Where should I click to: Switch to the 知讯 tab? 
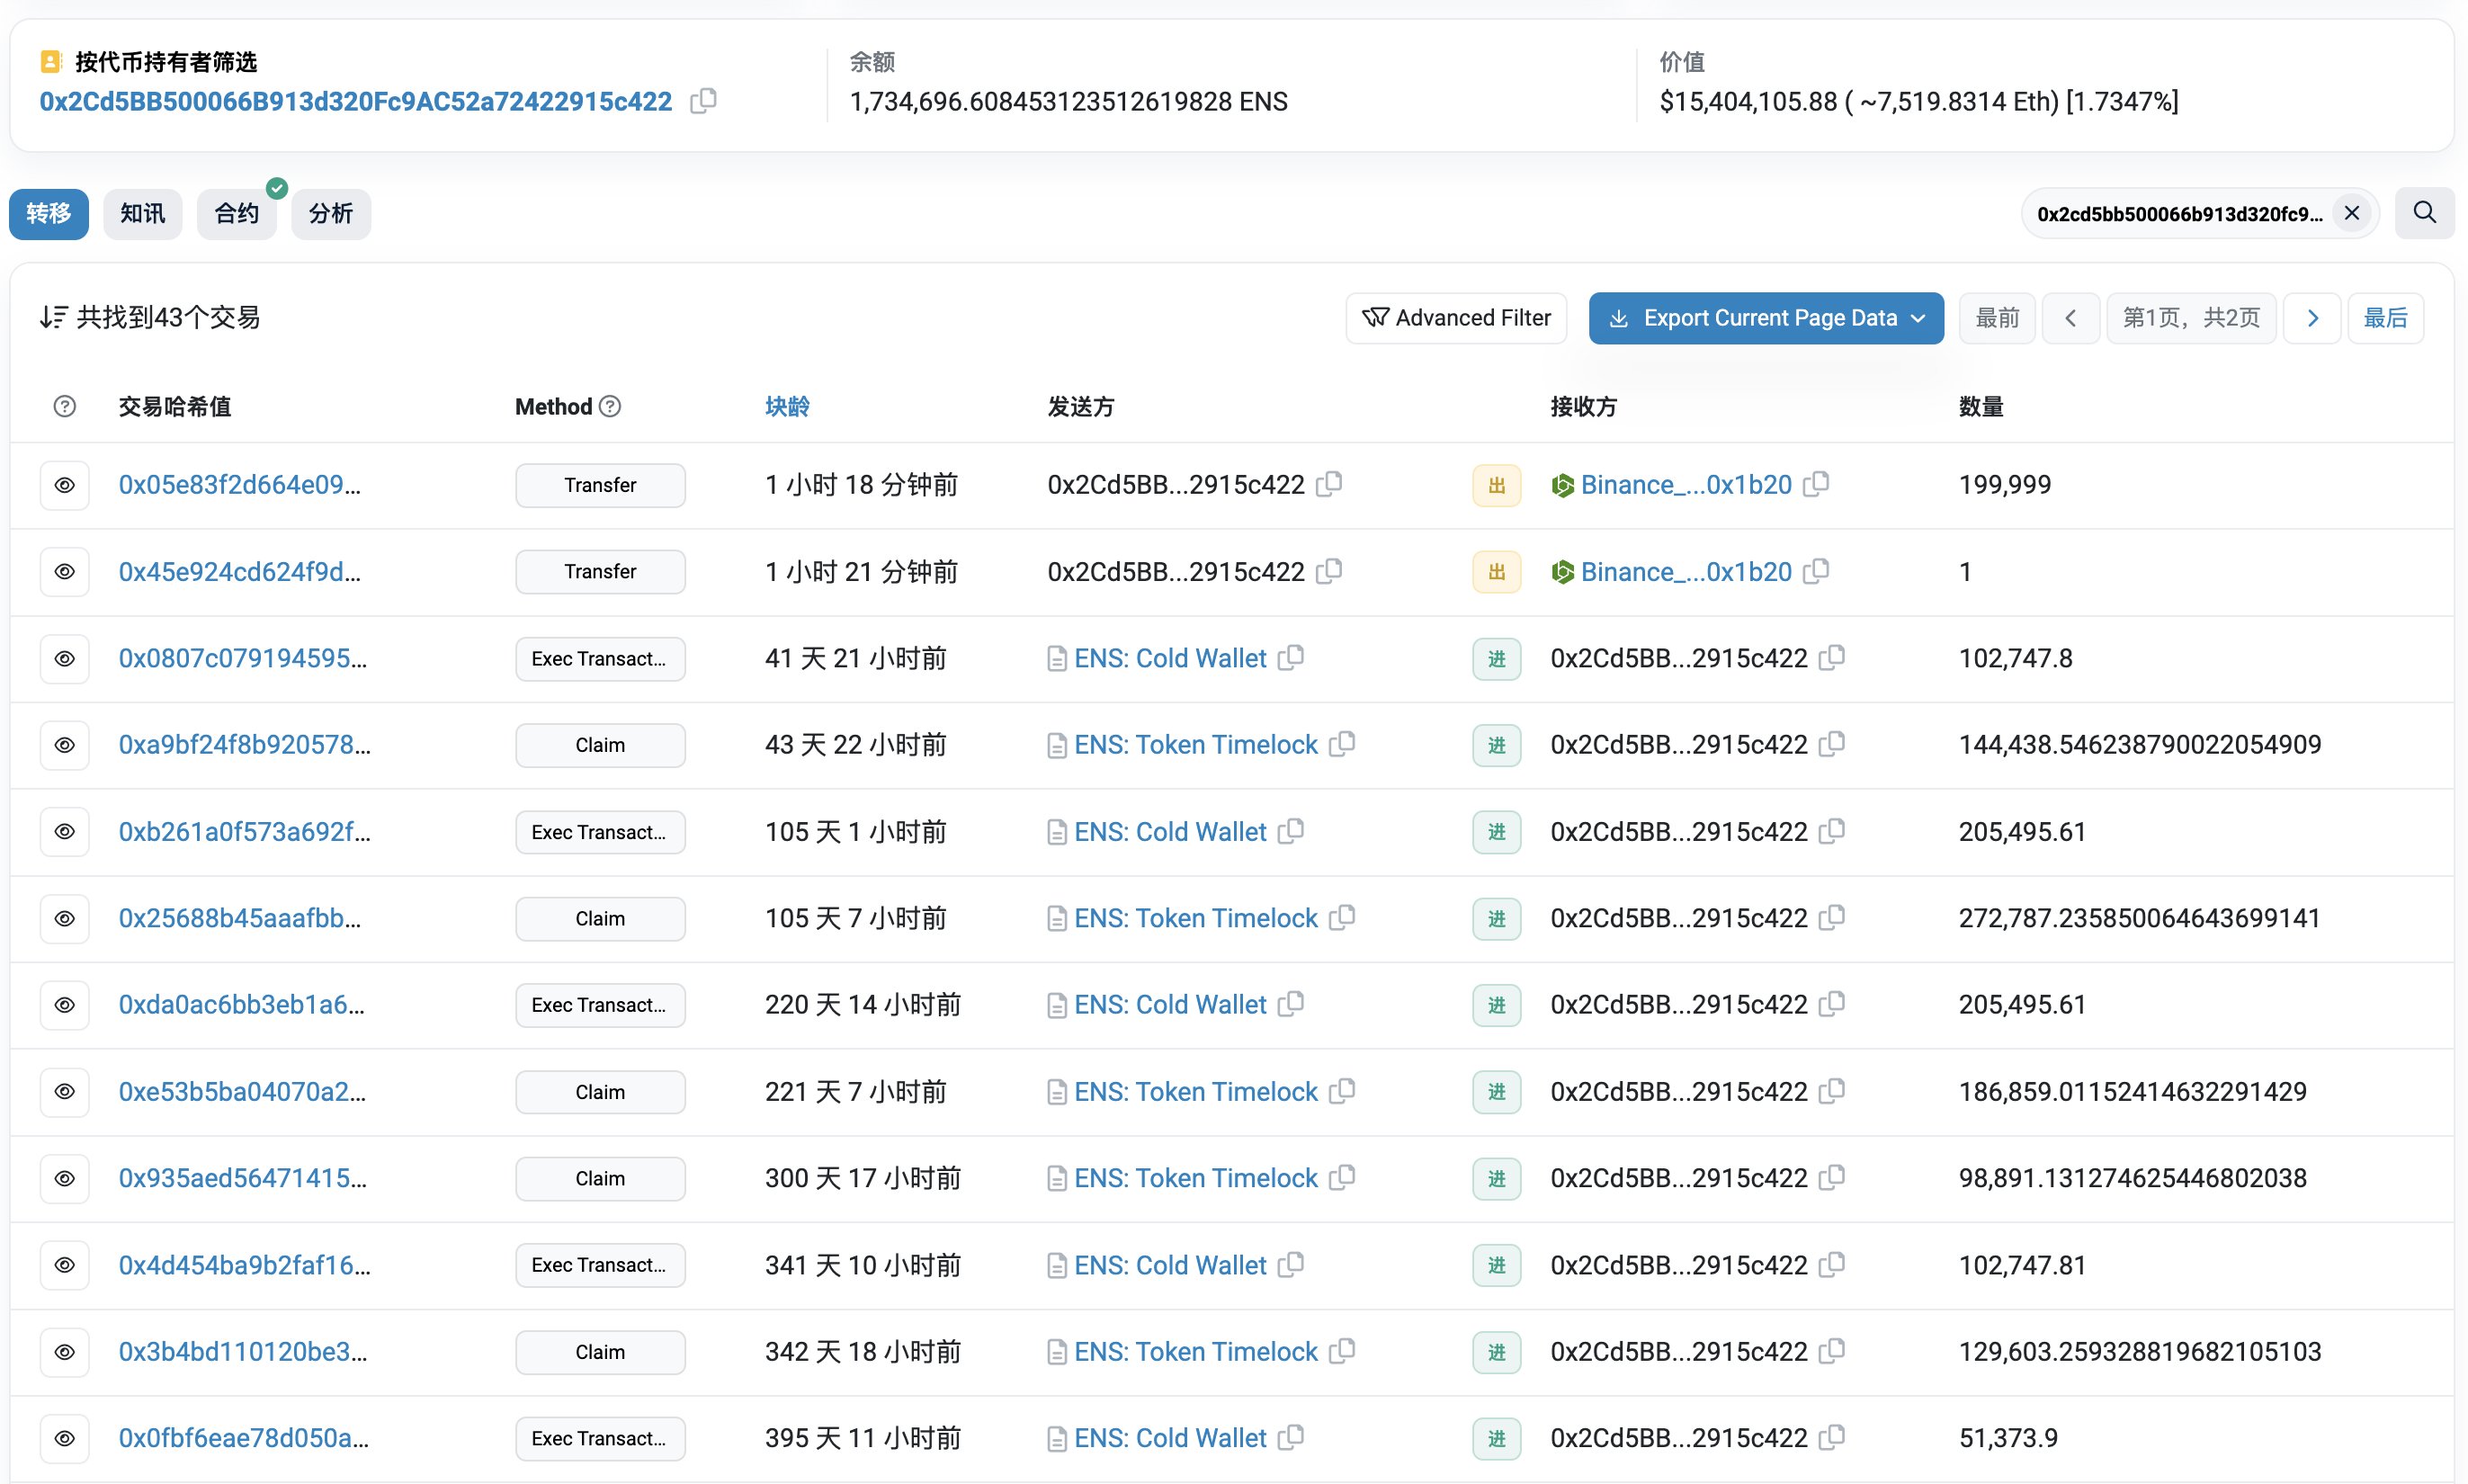(x=143, y=214)
